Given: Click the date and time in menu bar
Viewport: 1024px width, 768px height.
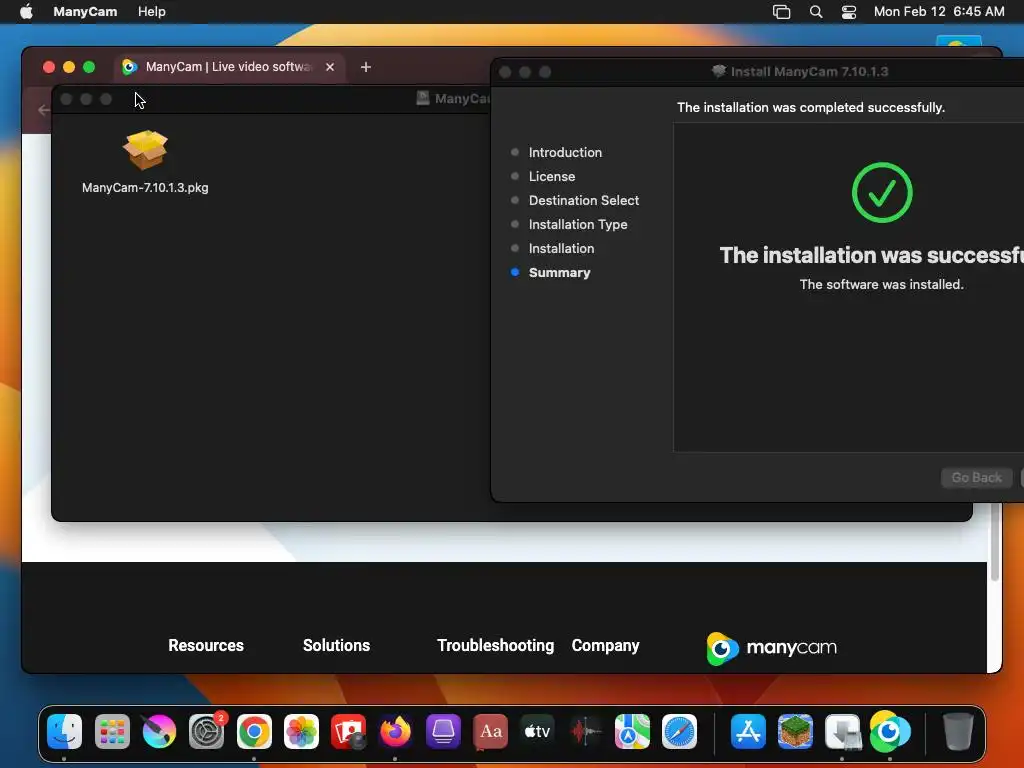Looking at the screenshot, I should click(938, 12).
